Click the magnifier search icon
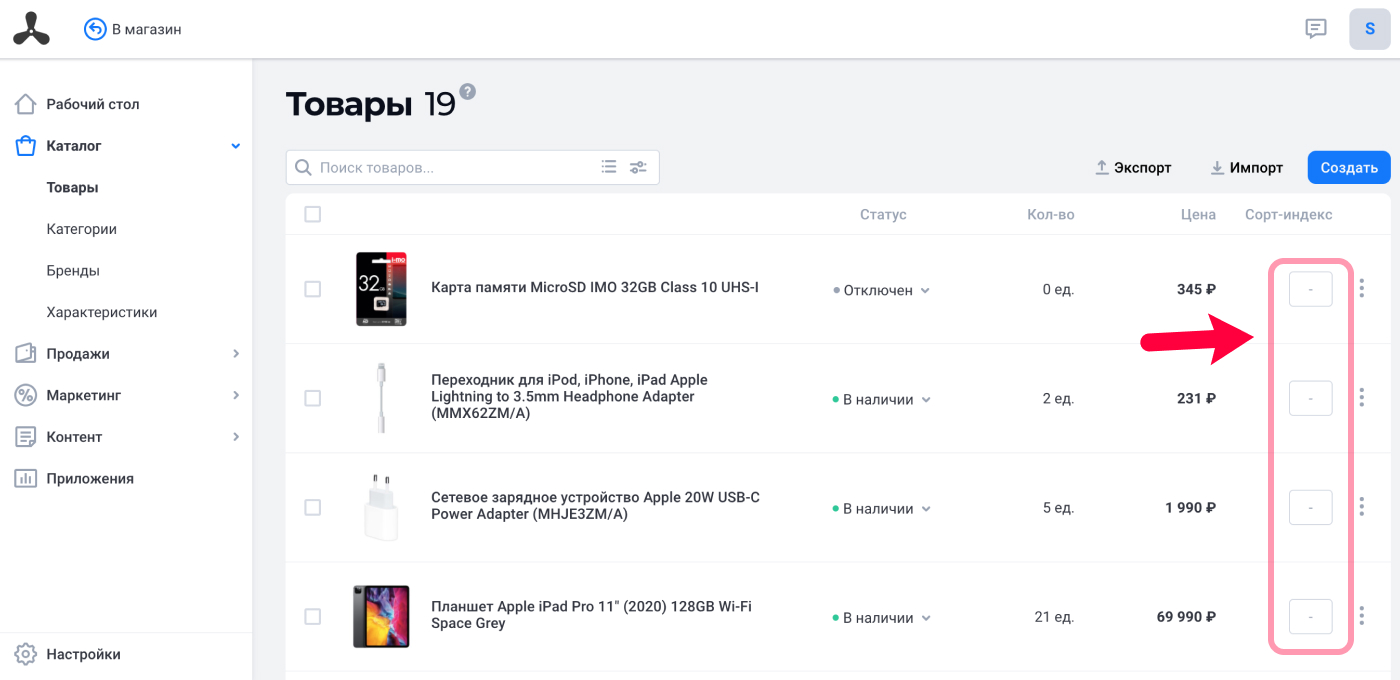1400x680 pixels. click(303, 168)
